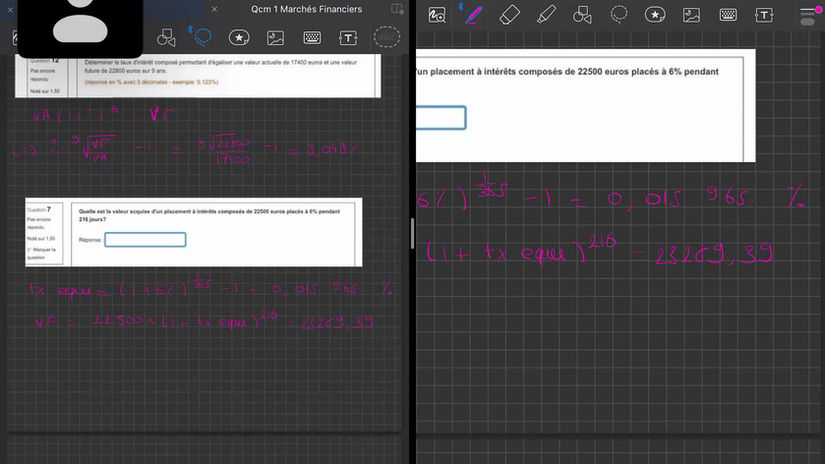Click the answer field in right pane
The image size is (825, 464).
pyautogui.click(x=441, y=118)
